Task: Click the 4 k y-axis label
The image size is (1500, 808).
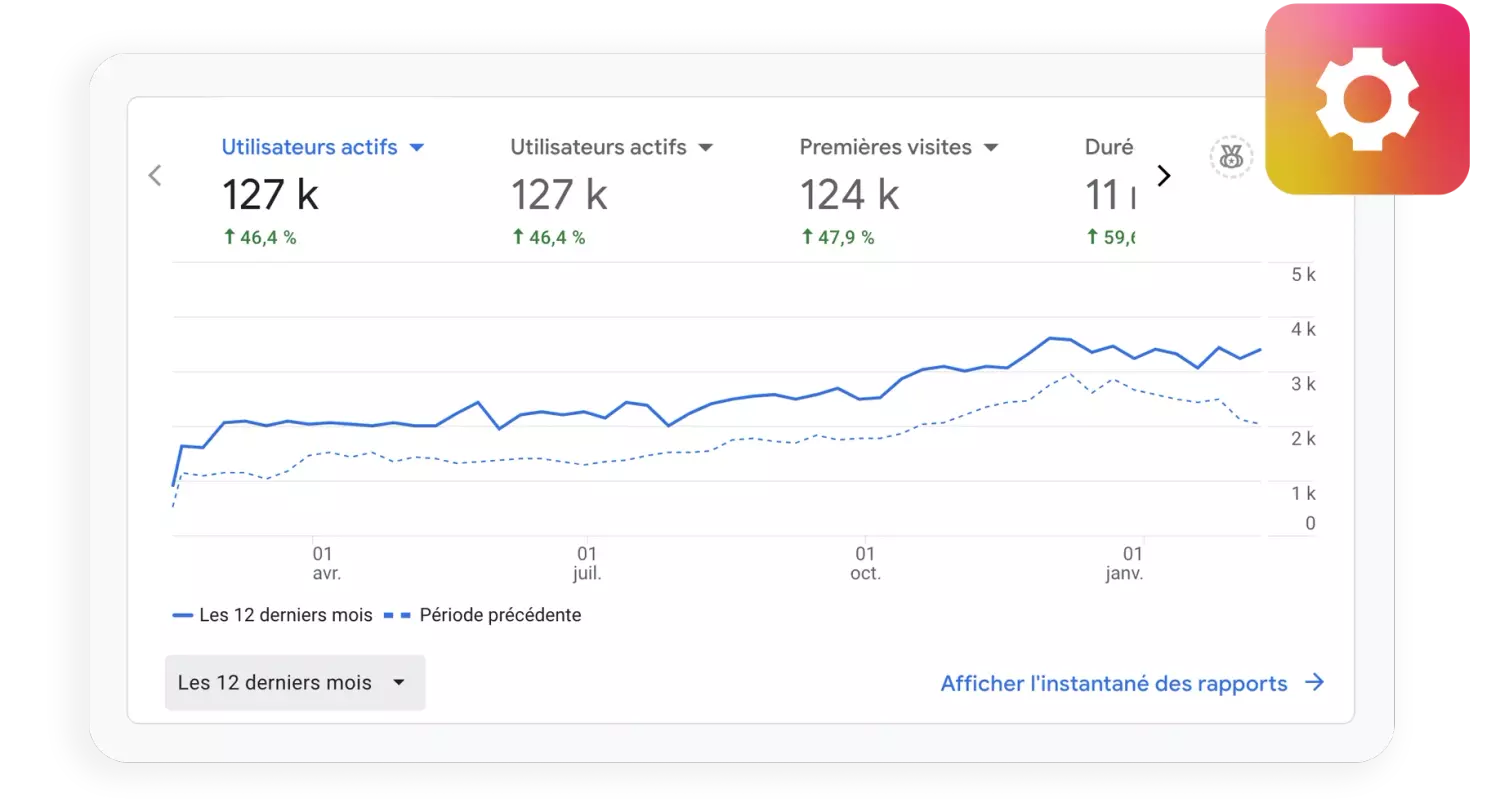Action: click(x=1304, y=329)
